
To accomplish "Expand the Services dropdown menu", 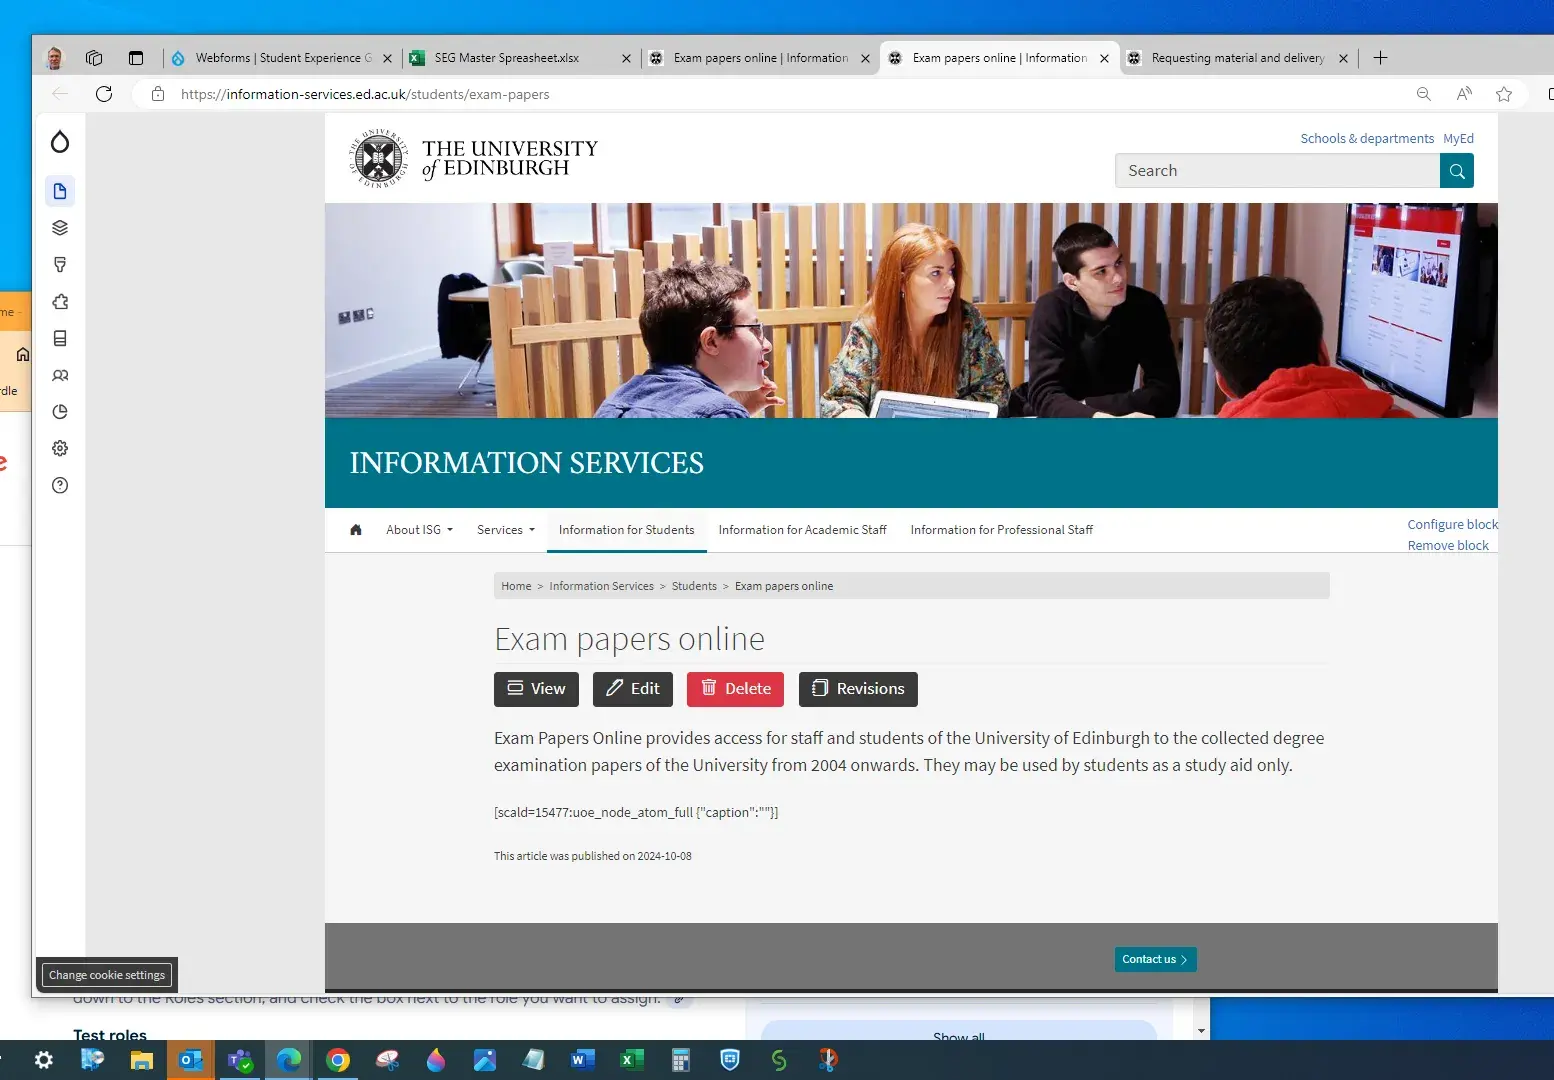I will point(505,530).
